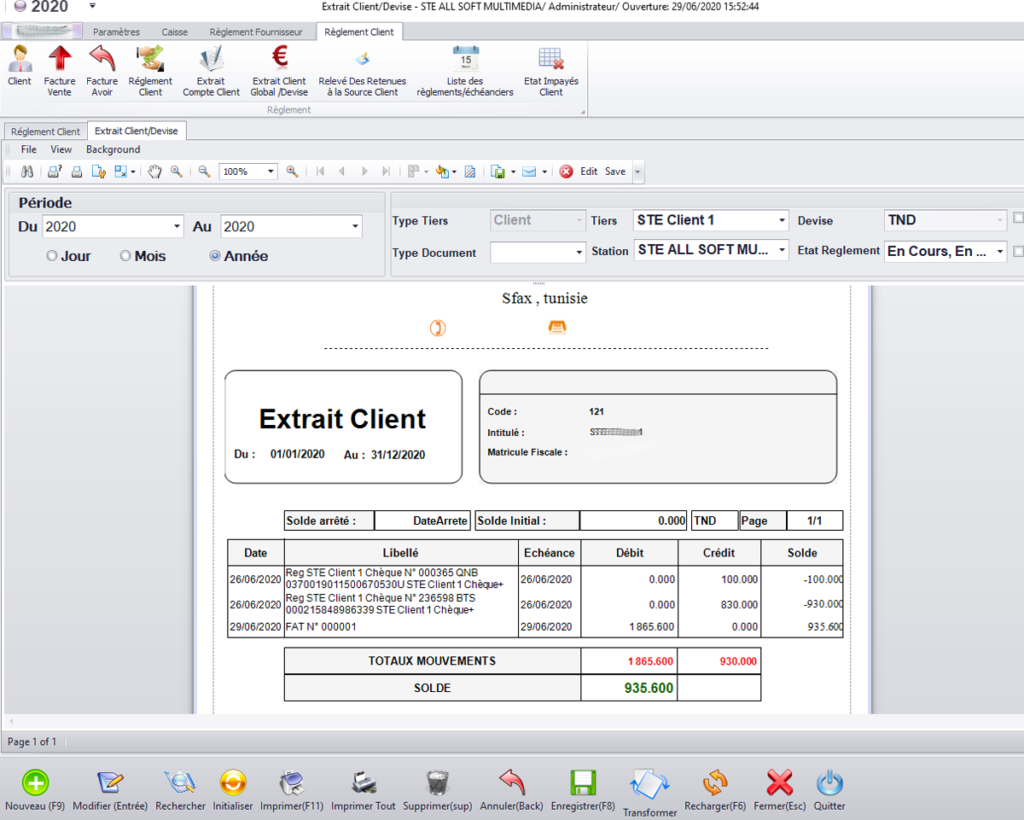The image size is (1024, 820).
Task: Click the Initialiser button
Action: tap(232, 790)
